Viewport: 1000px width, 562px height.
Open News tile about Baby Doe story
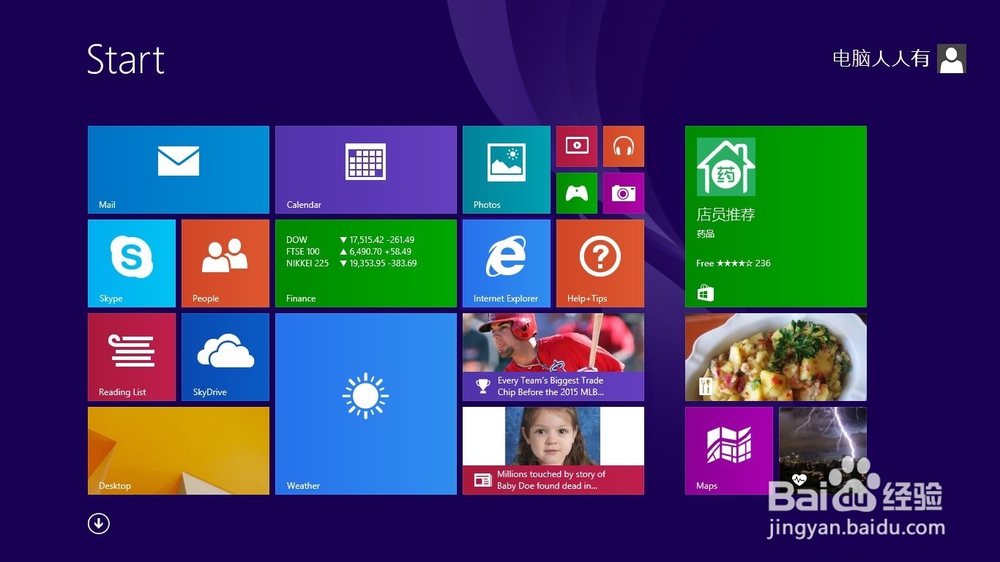point(554,451)
